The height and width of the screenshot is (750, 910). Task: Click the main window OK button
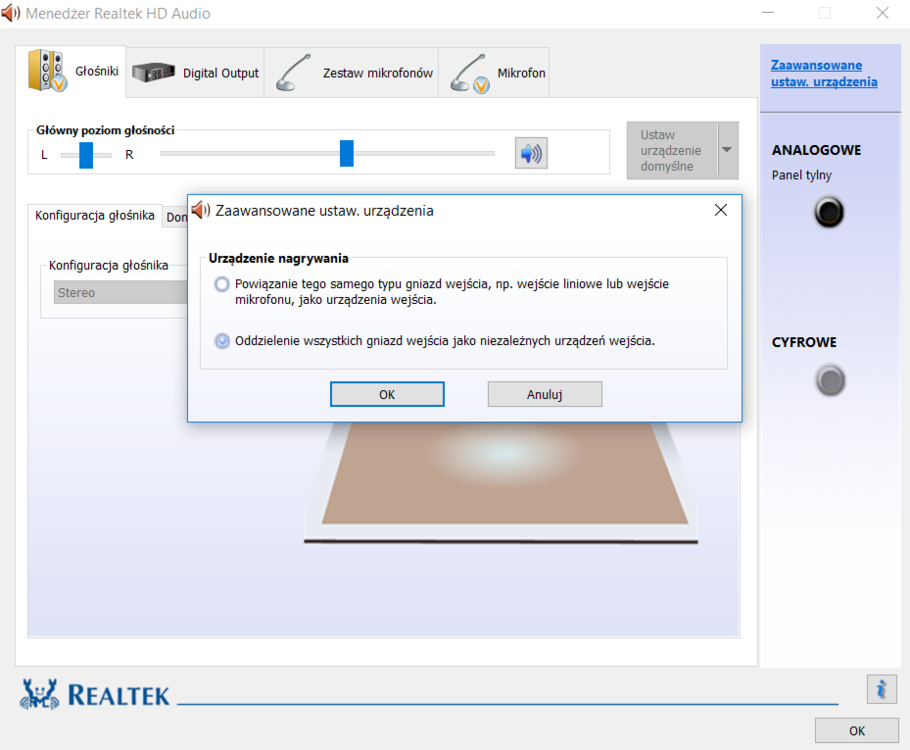(857, 730)
